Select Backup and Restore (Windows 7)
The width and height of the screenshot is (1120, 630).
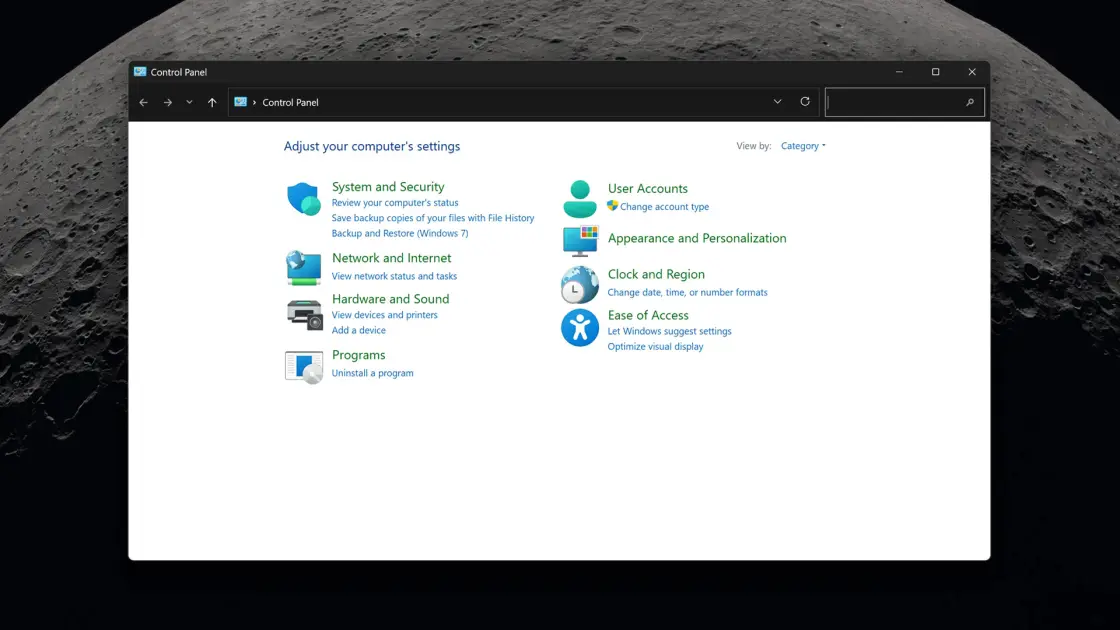click(400, 233)
